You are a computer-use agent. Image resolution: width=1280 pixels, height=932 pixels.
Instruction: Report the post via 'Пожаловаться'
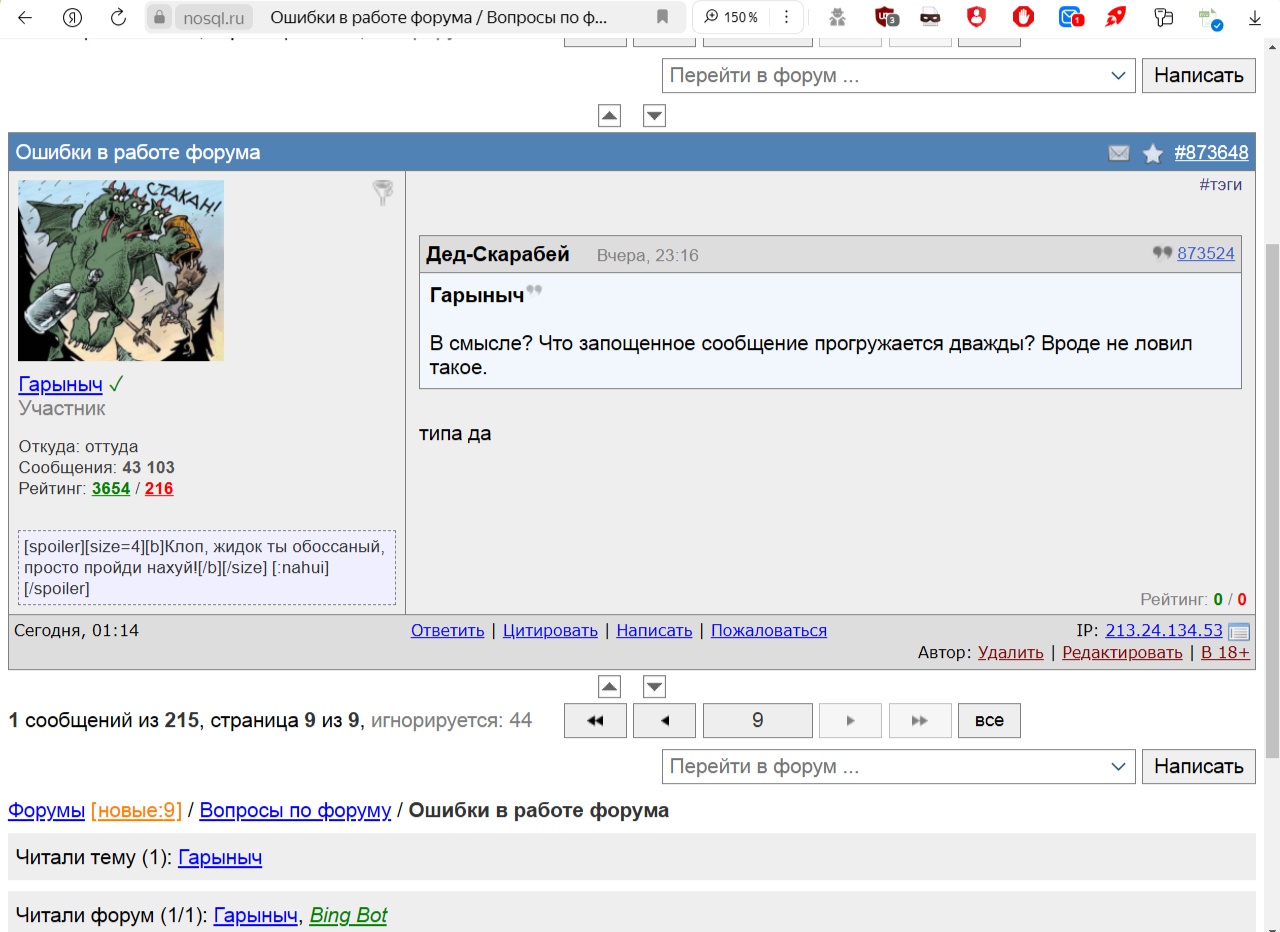click(x=769, y=630)
